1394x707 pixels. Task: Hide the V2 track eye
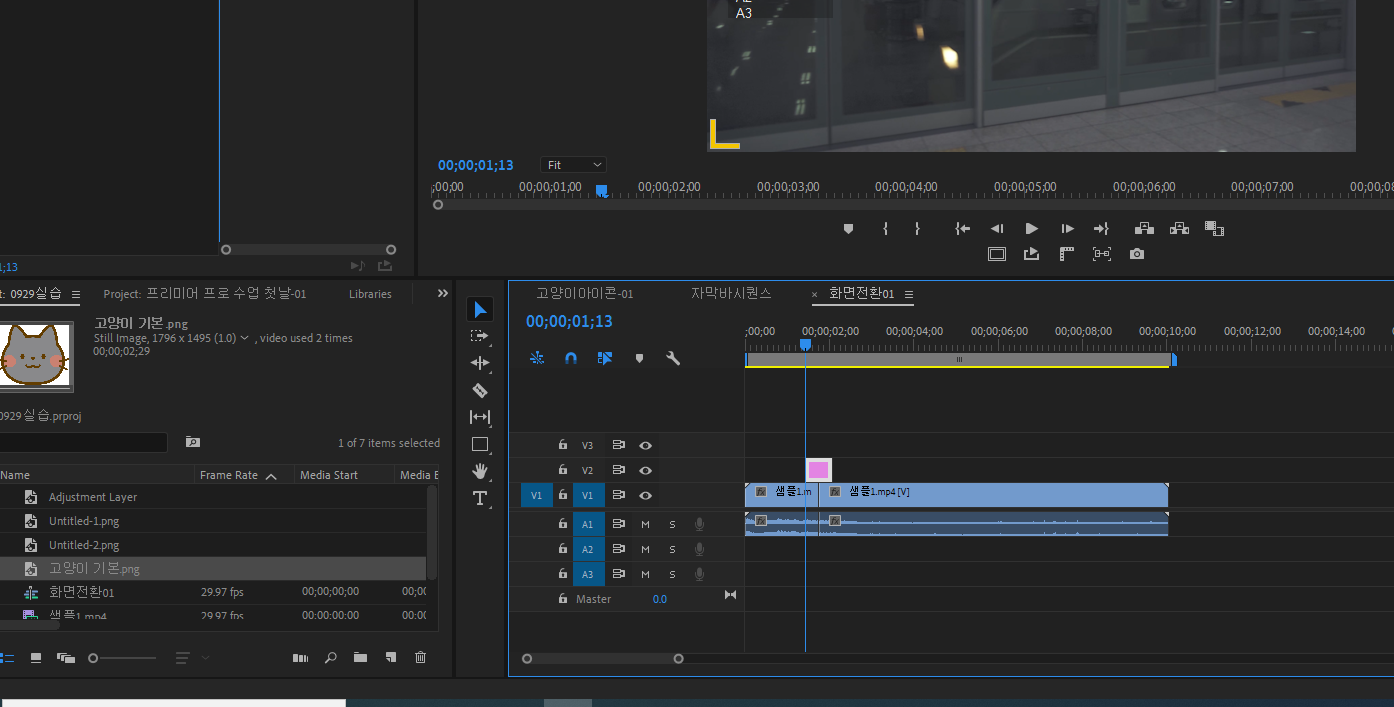pyautogui.click(x=646, y=470)
